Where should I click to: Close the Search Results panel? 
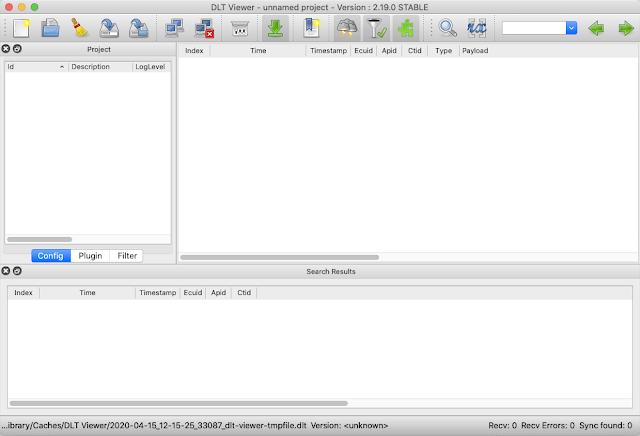pos(6,271)
